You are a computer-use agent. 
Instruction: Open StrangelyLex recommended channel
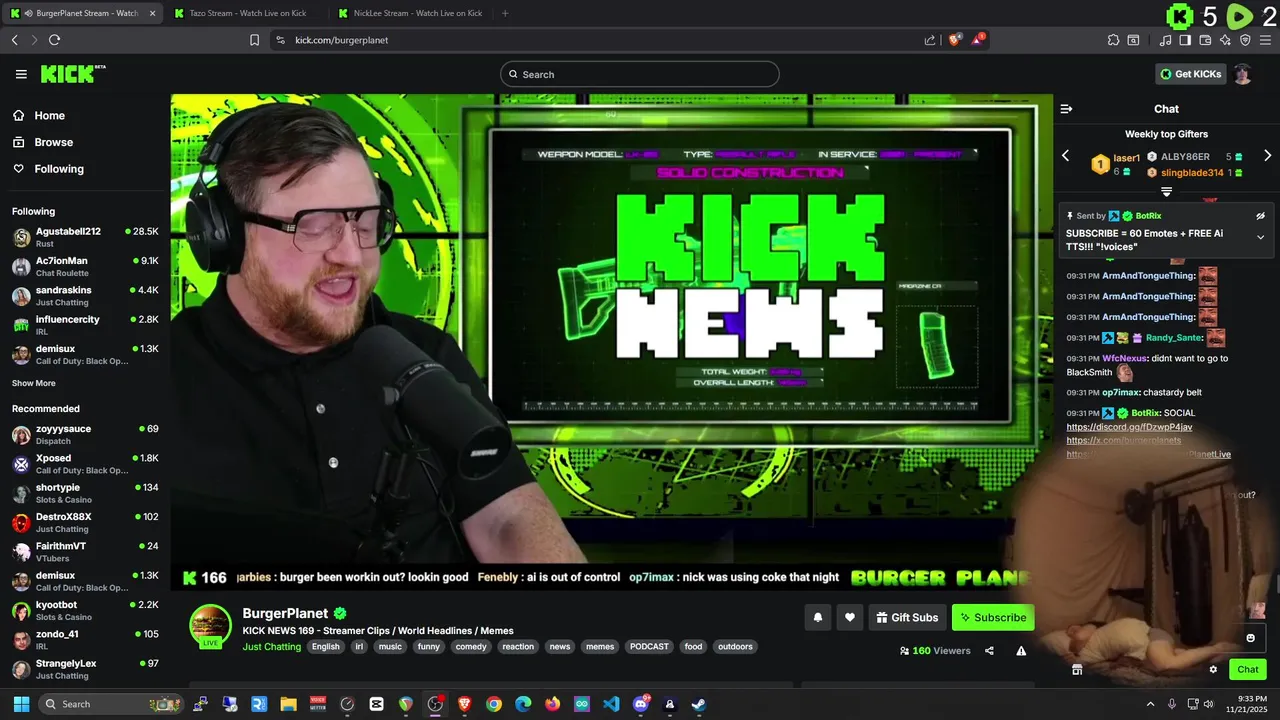pos(85,669)
